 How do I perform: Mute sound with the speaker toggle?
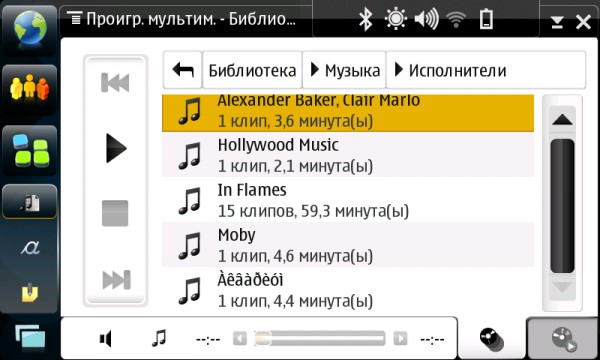point(106,339)
